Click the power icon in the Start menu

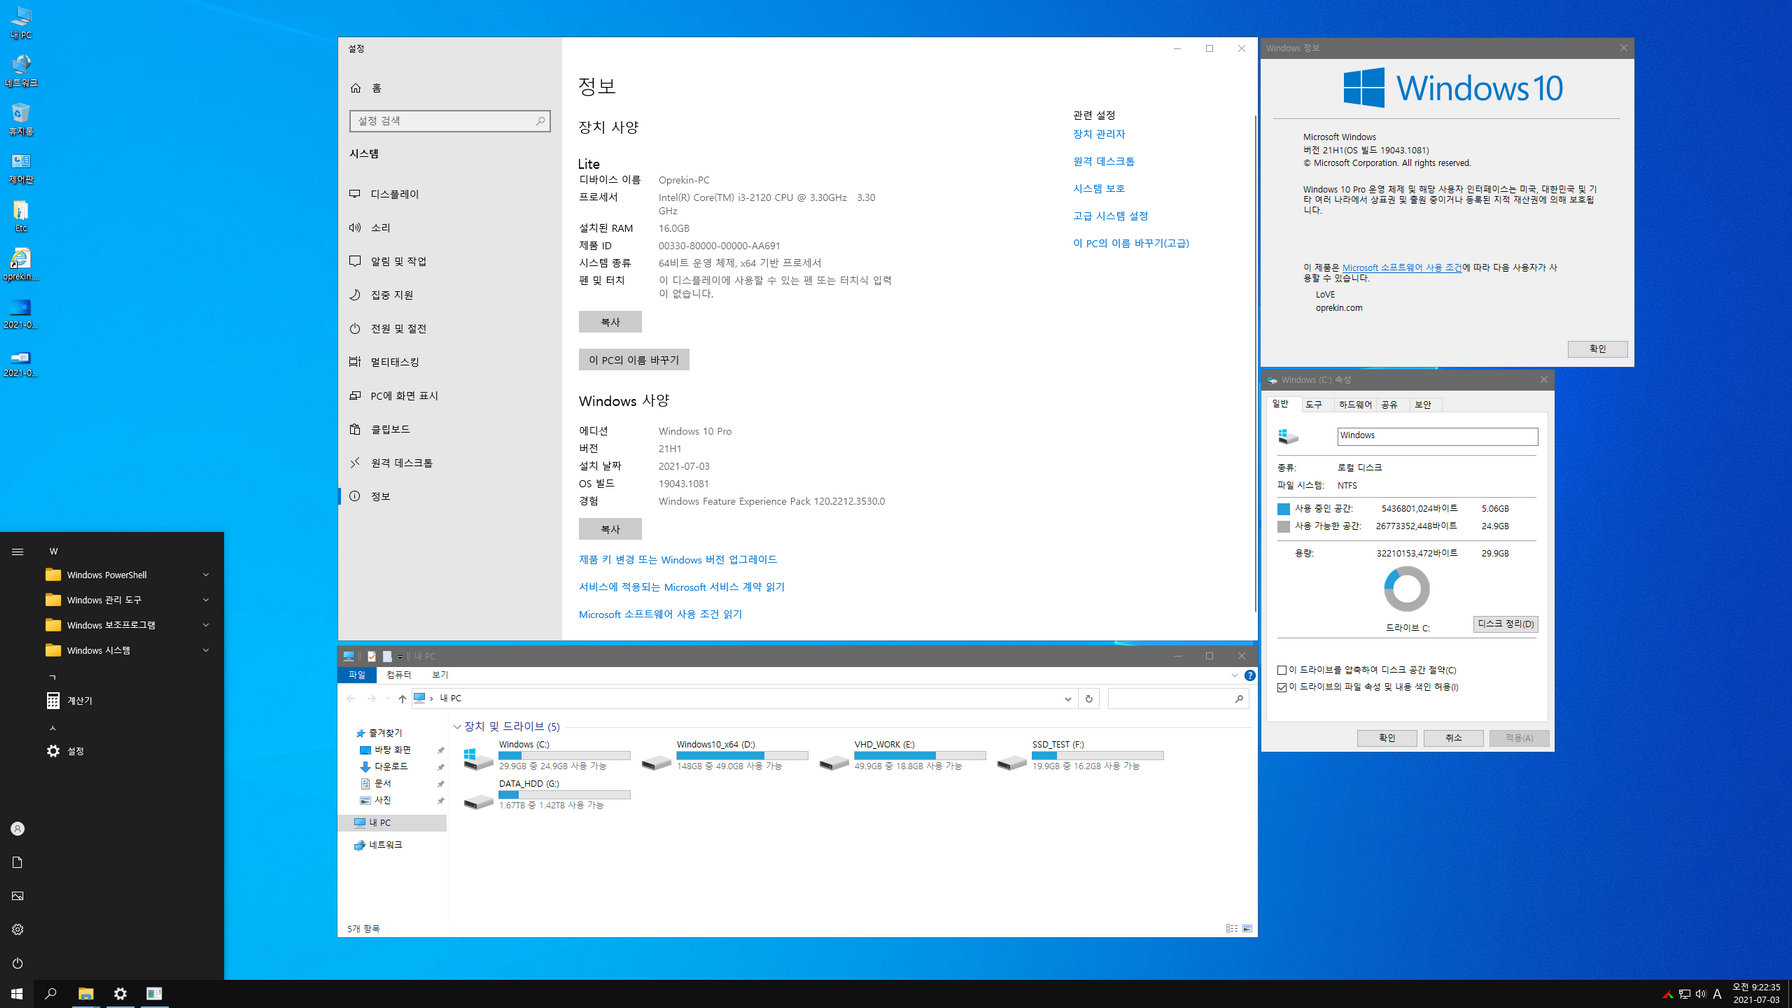point(17,963)
